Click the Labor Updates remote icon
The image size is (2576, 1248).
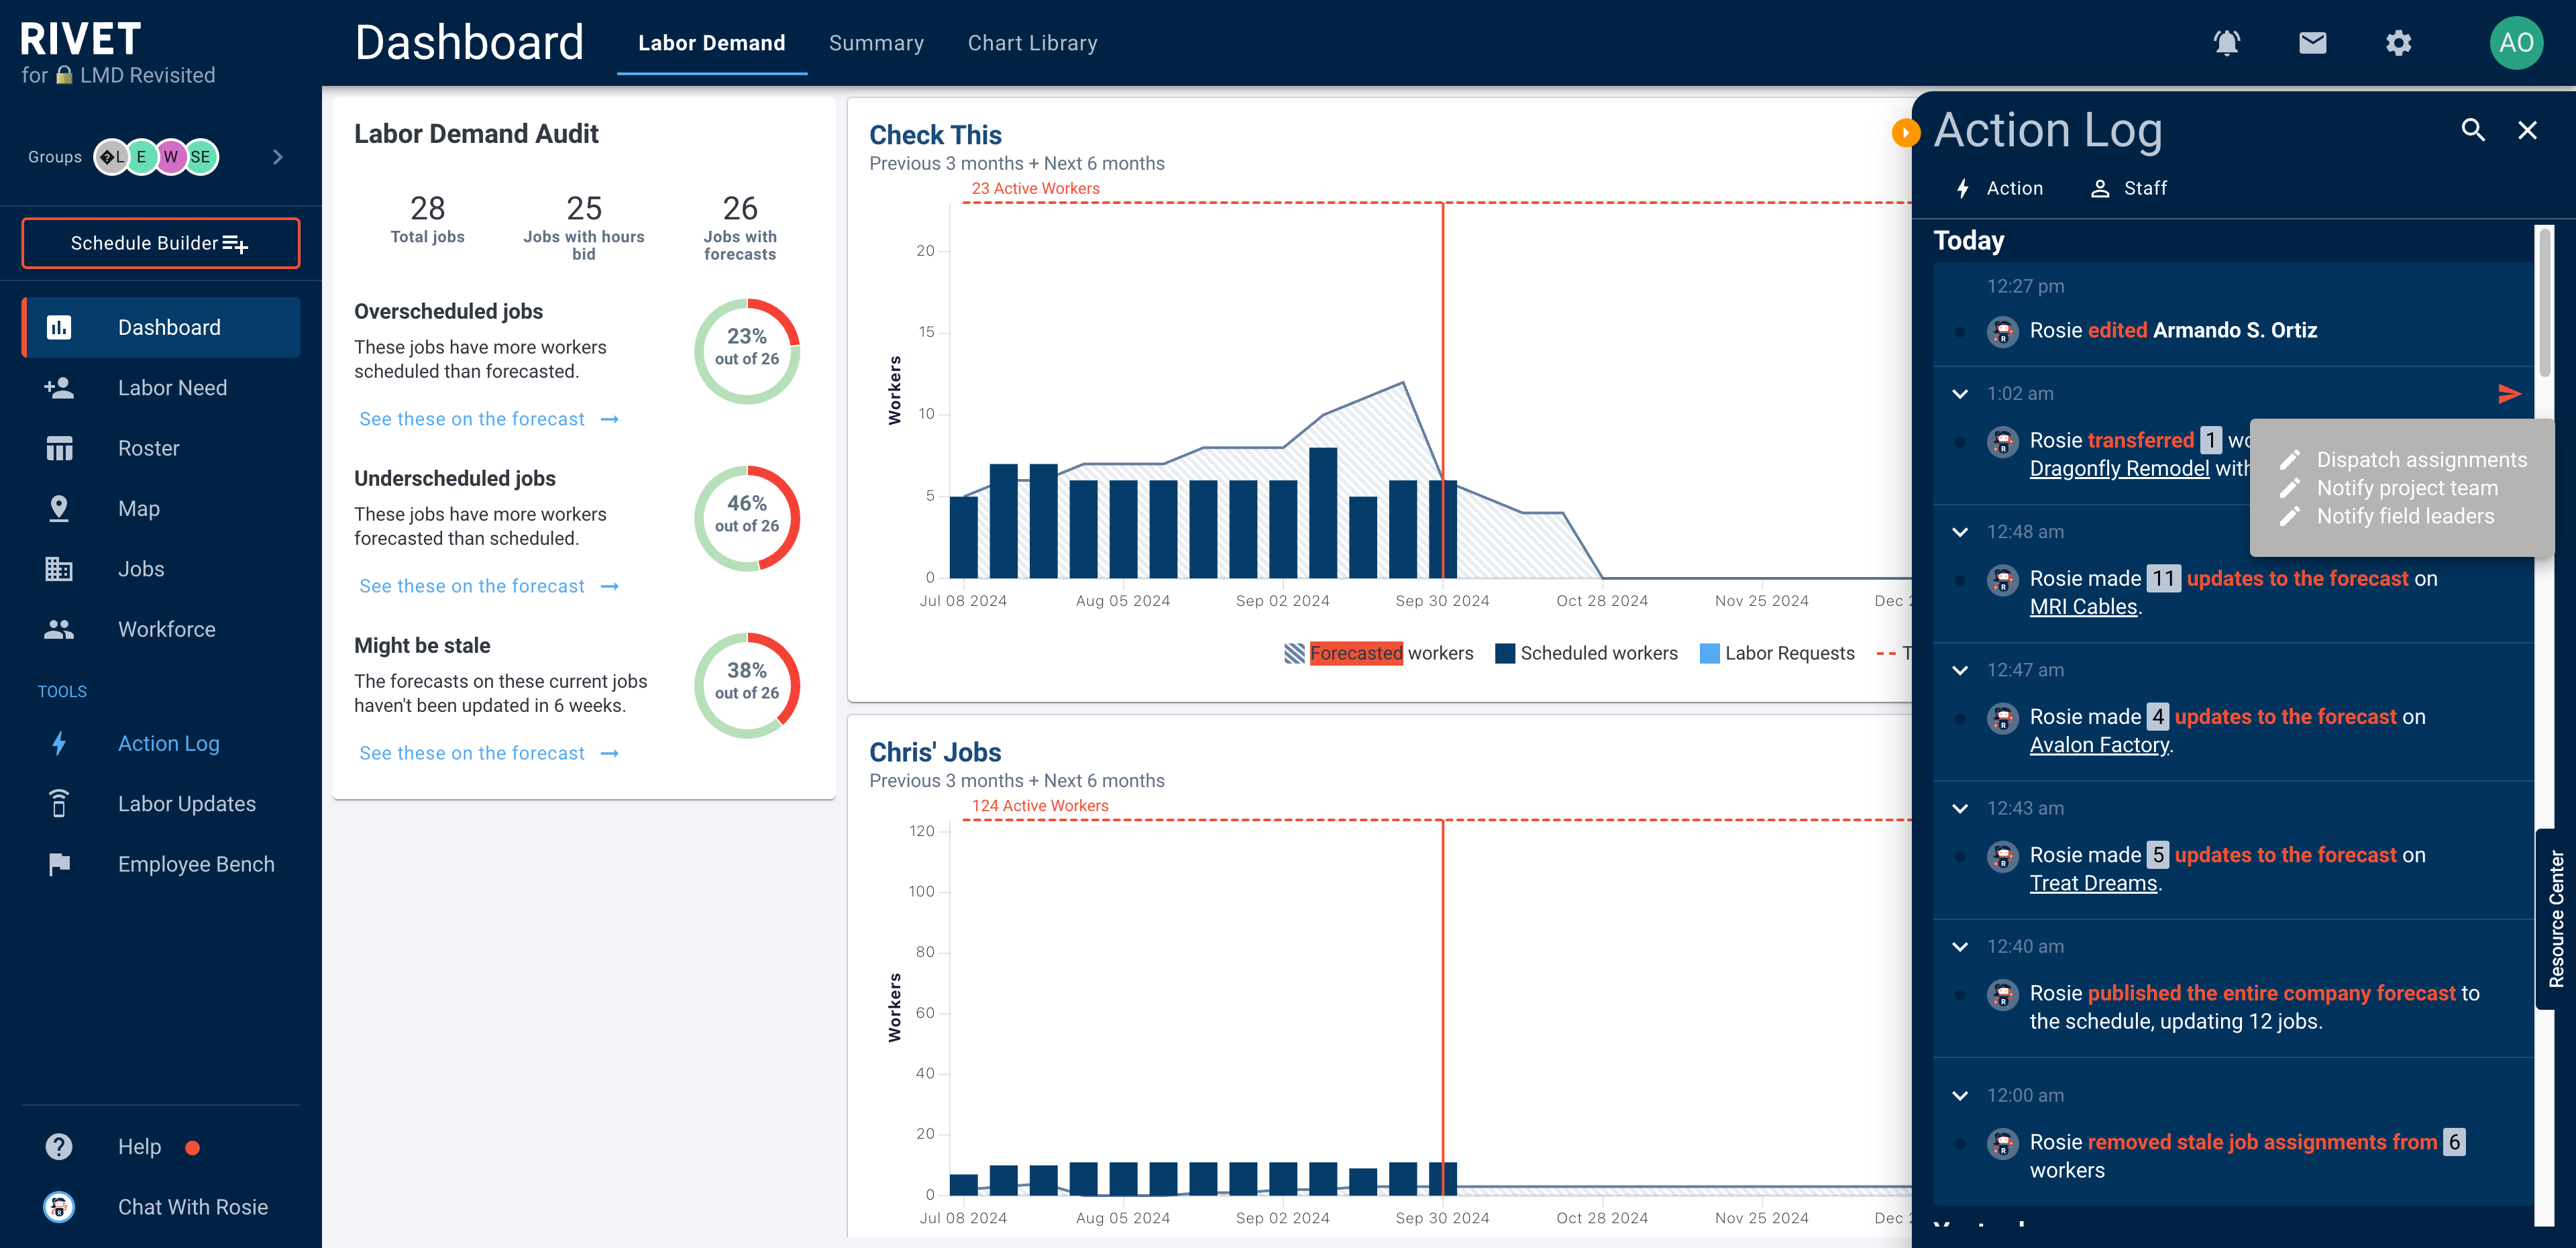(x=59, y=803)
